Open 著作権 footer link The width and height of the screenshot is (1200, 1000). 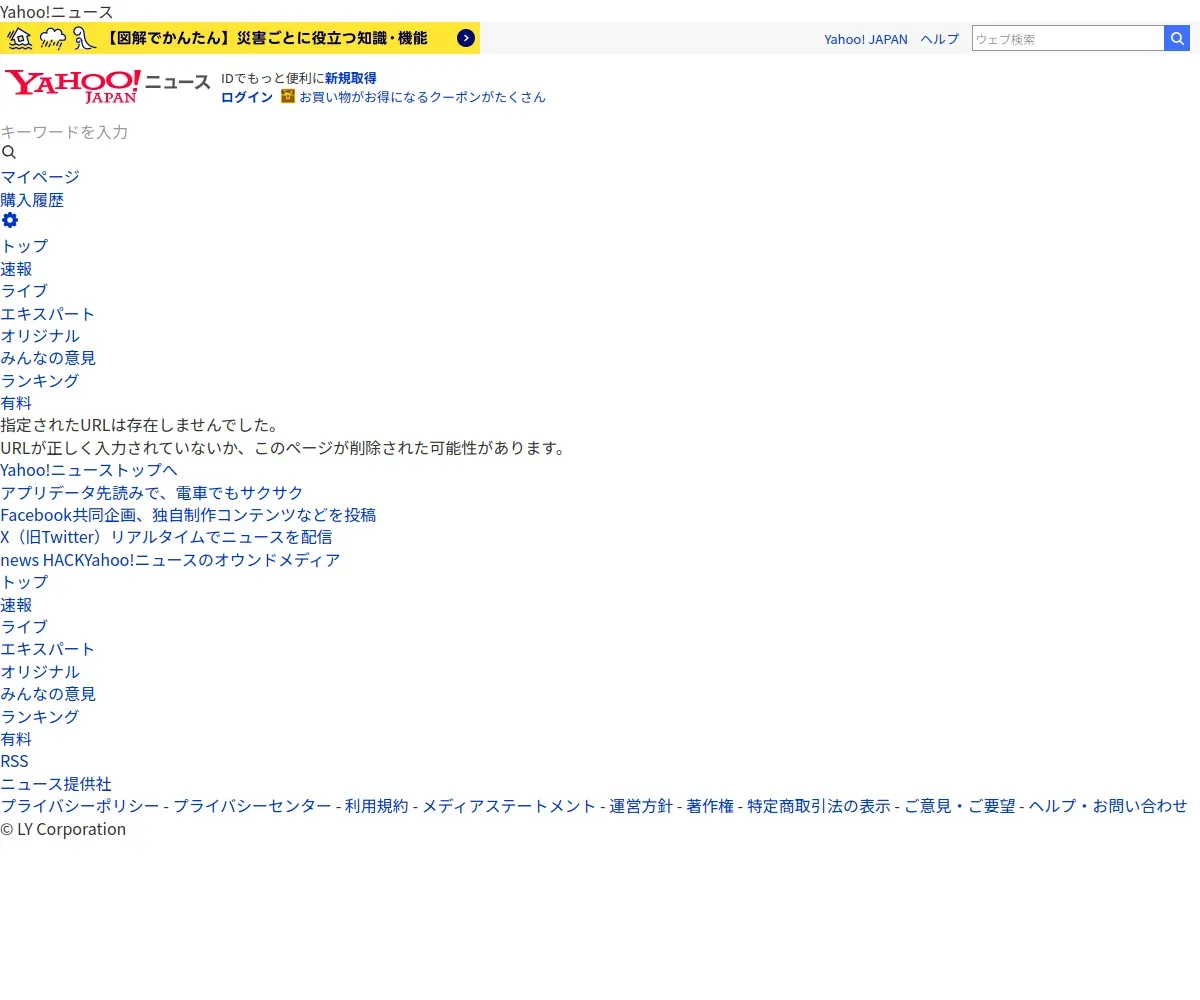point(710,806)
